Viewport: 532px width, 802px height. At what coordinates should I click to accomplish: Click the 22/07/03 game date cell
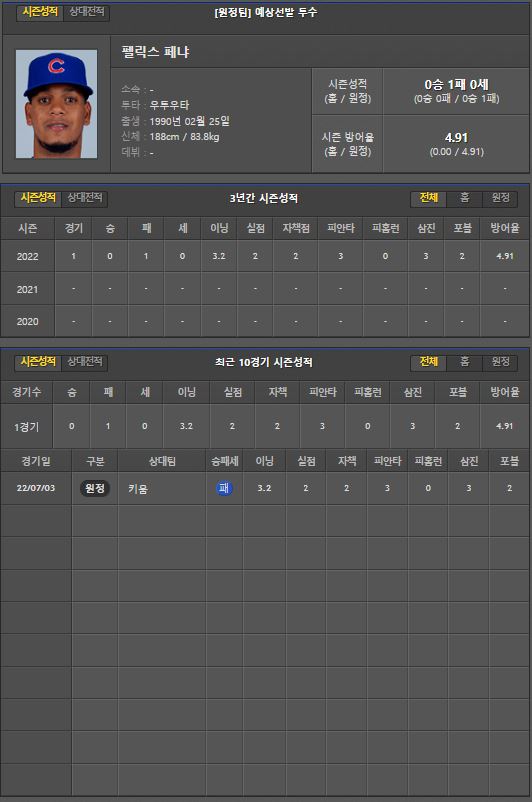click(x=36, y=488)
